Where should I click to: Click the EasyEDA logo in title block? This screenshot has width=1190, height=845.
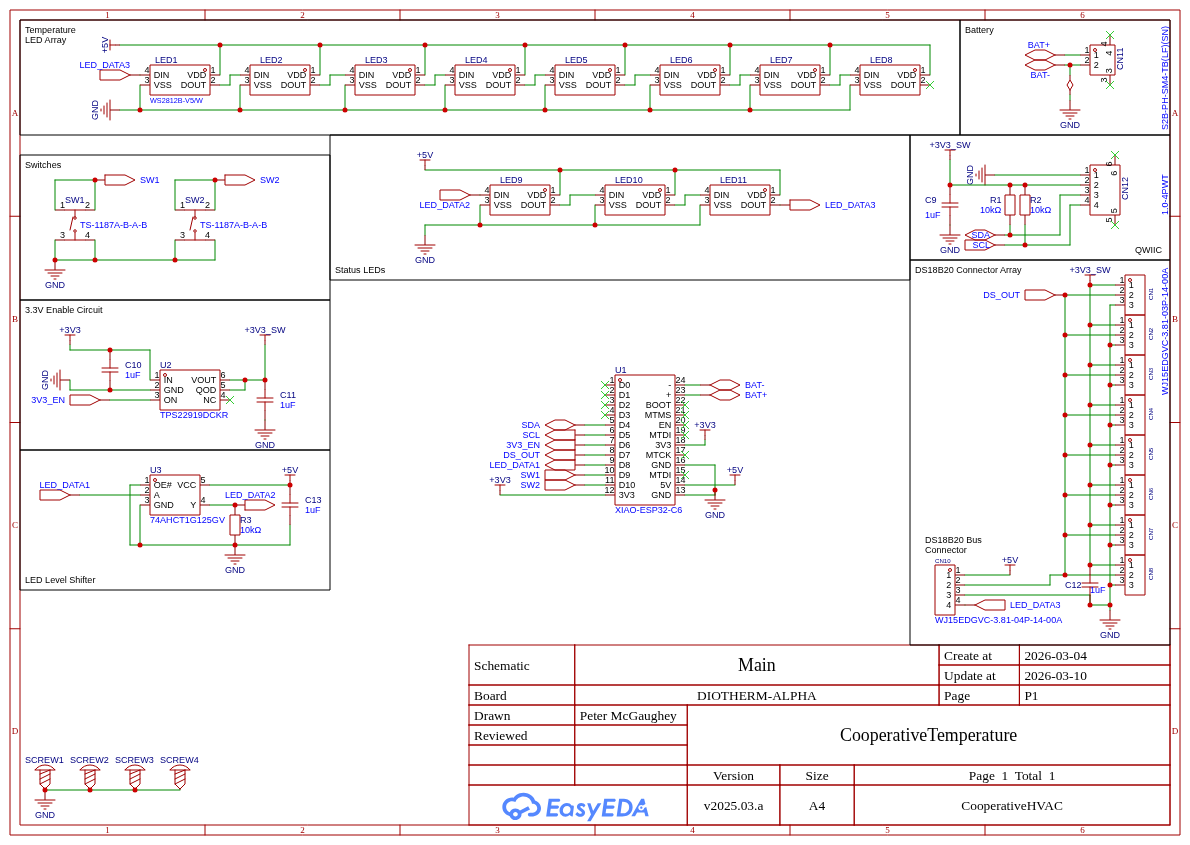pos(575,806)
